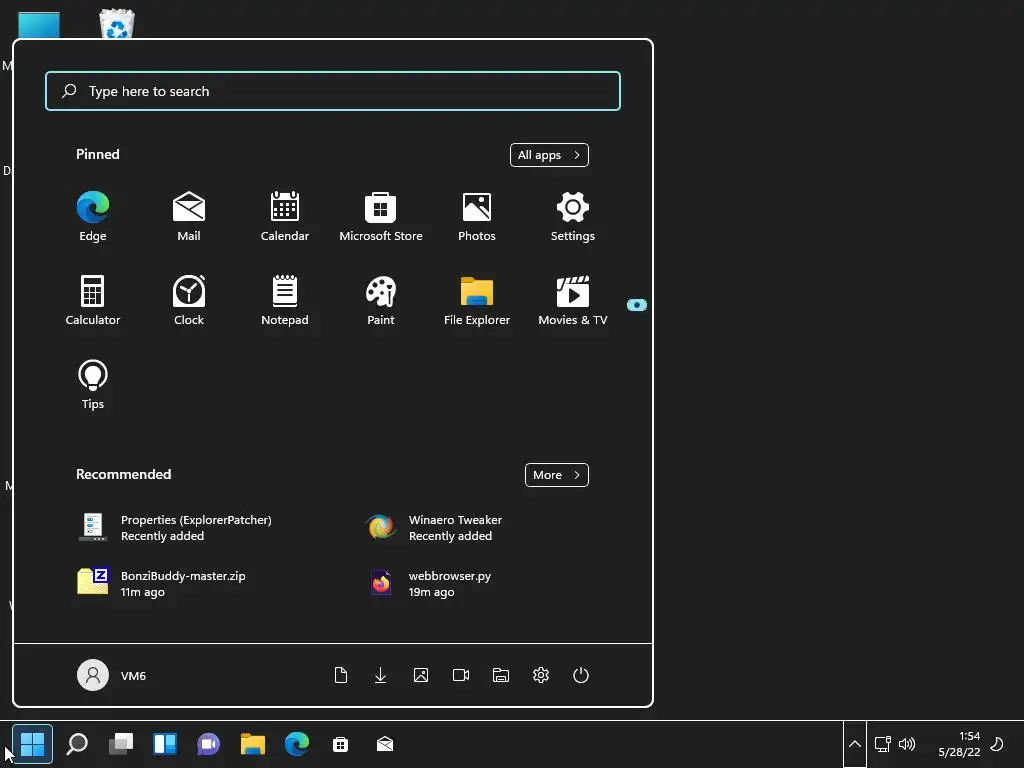Open the Documents folder shortcut icon
This screenshot has width=1024, height=768.
[341, 675]
